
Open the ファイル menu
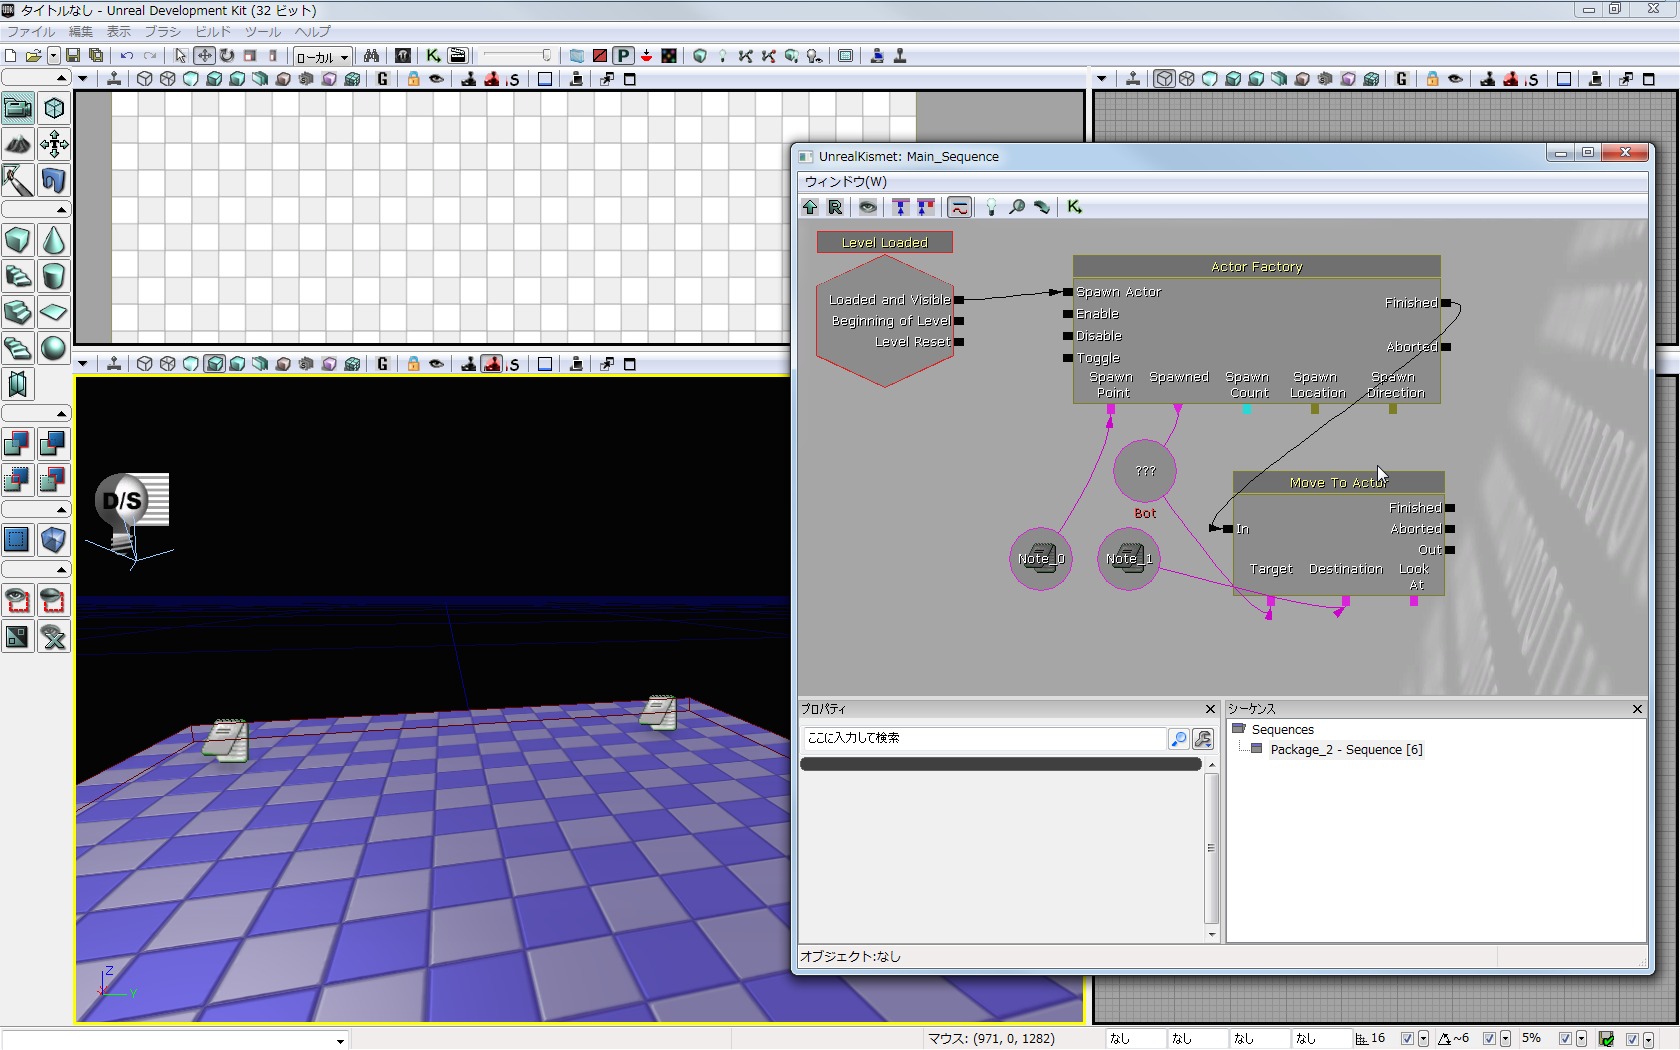31,32
